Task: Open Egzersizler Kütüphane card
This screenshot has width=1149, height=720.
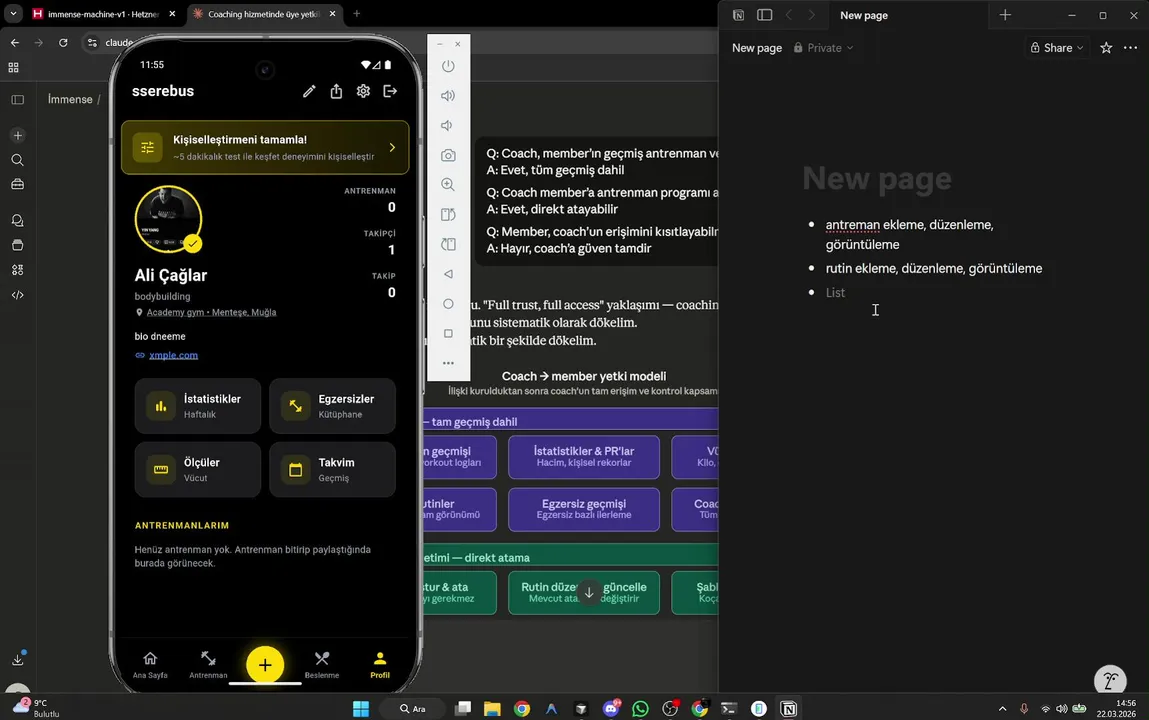Action: (x=332, y=406)
